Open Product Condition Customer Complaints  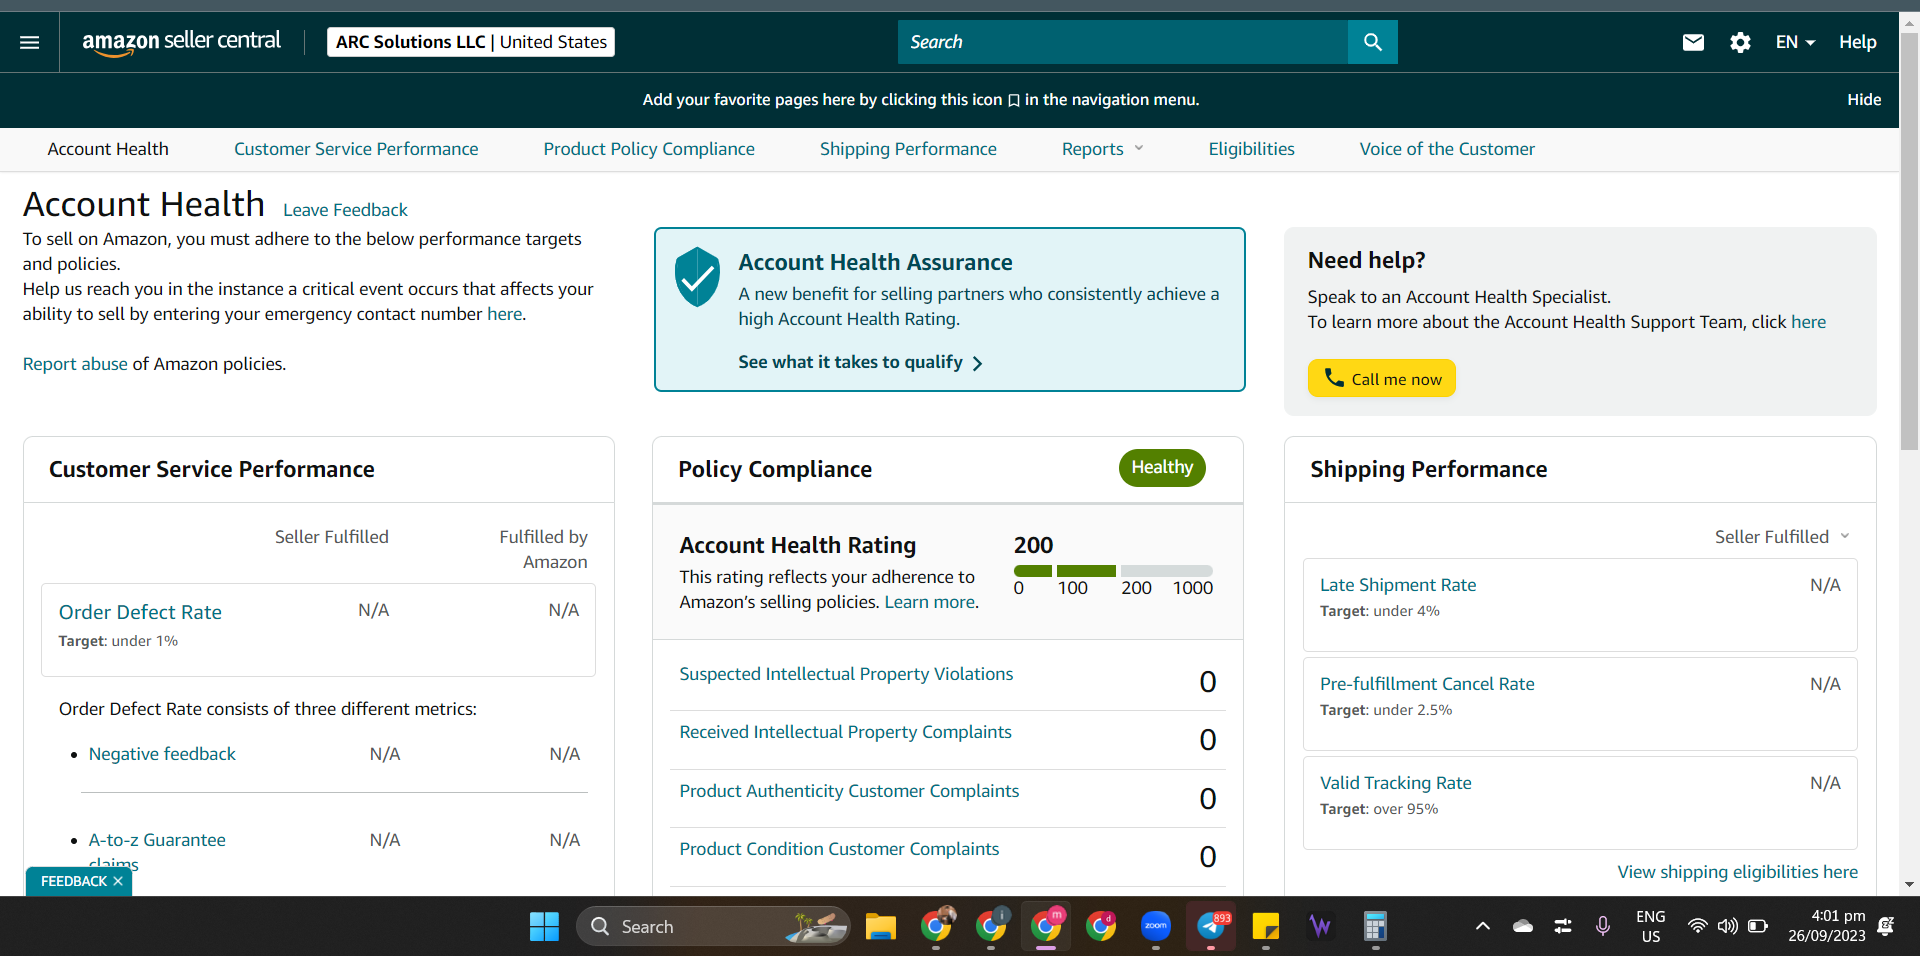coord(839,849)
